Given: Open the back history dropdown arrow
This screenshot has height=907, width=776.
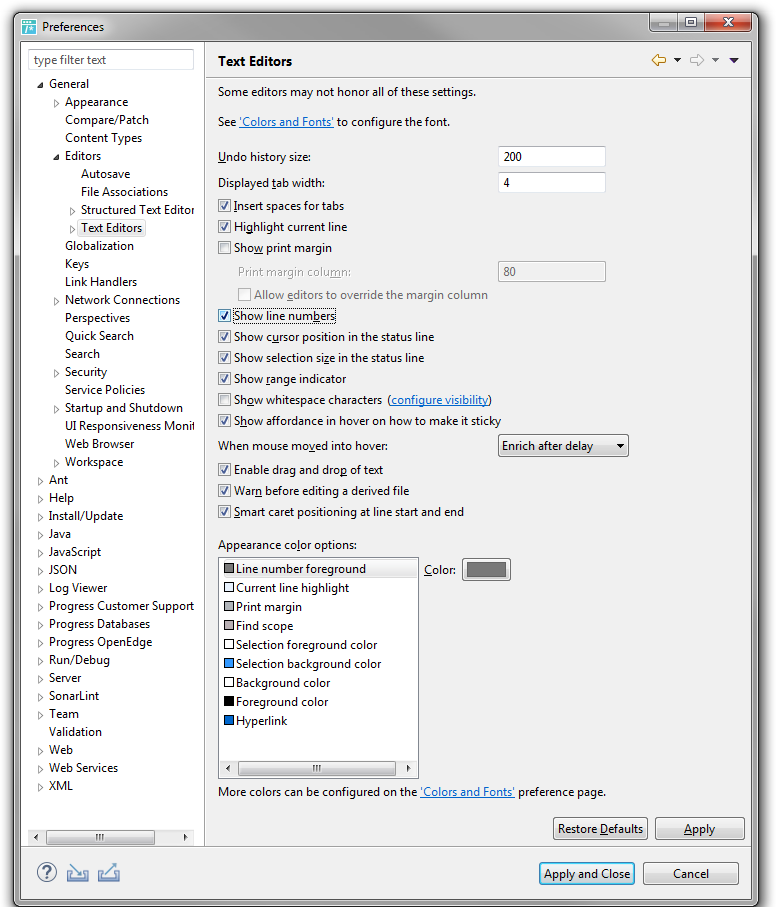Looking at the screenshot, I should tap(677, 60).
